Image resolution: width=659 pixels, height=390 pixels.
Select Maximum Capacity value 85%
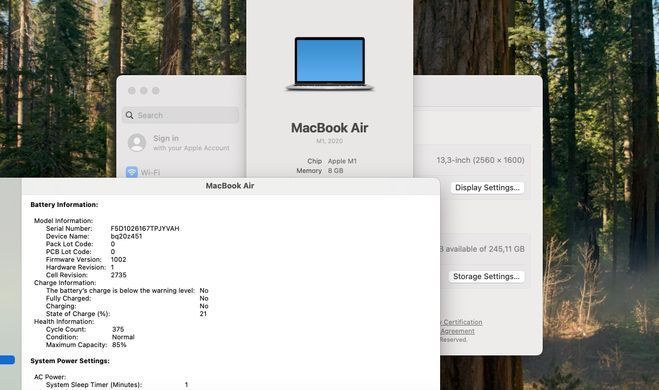point(119,345)
